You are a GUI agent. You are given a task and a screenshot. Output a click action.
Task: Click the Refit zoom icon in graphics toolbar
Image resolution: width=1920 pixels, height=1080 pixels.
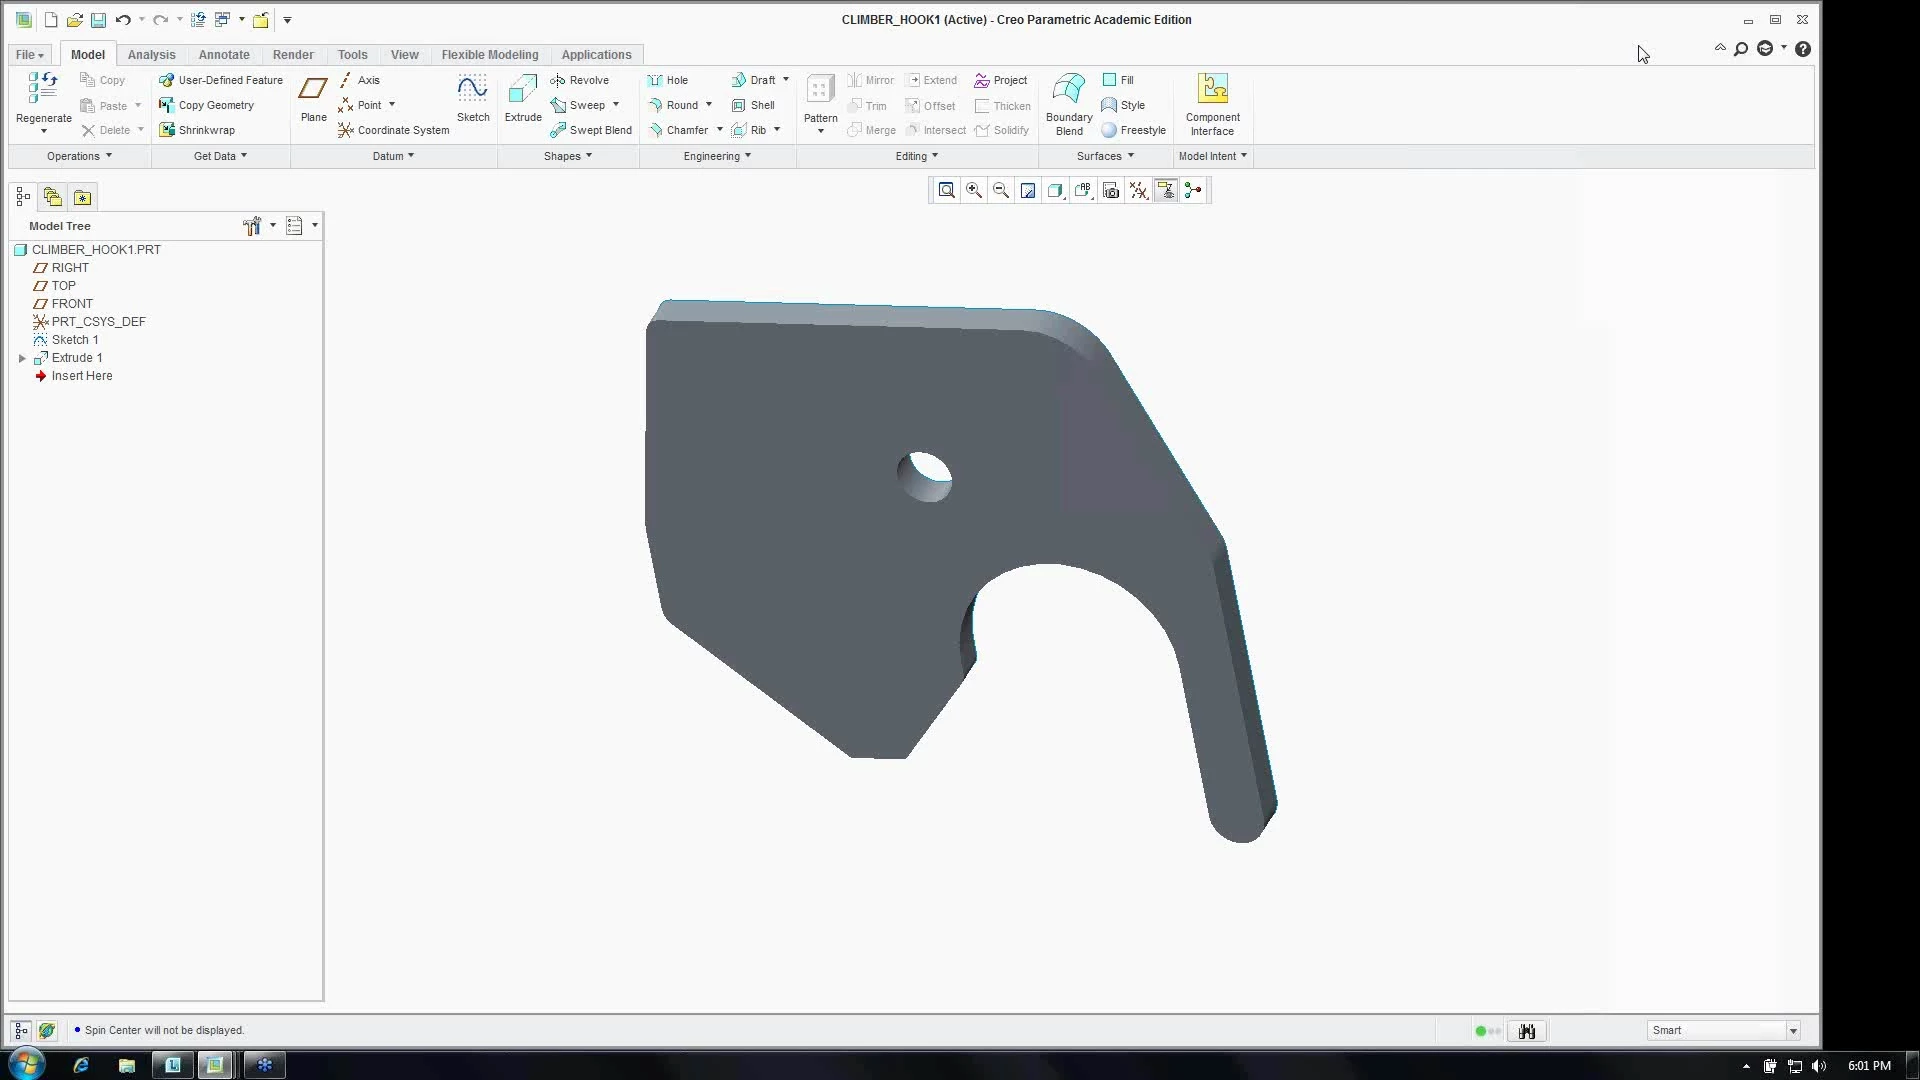coord(946,191)
